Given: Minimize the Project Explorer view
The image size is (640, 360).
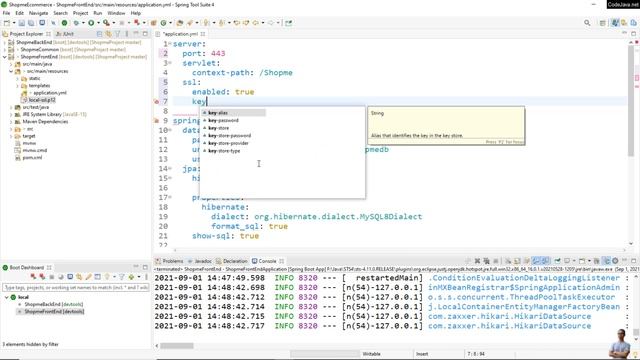Looking at the screenshot, I should (136, 34).
